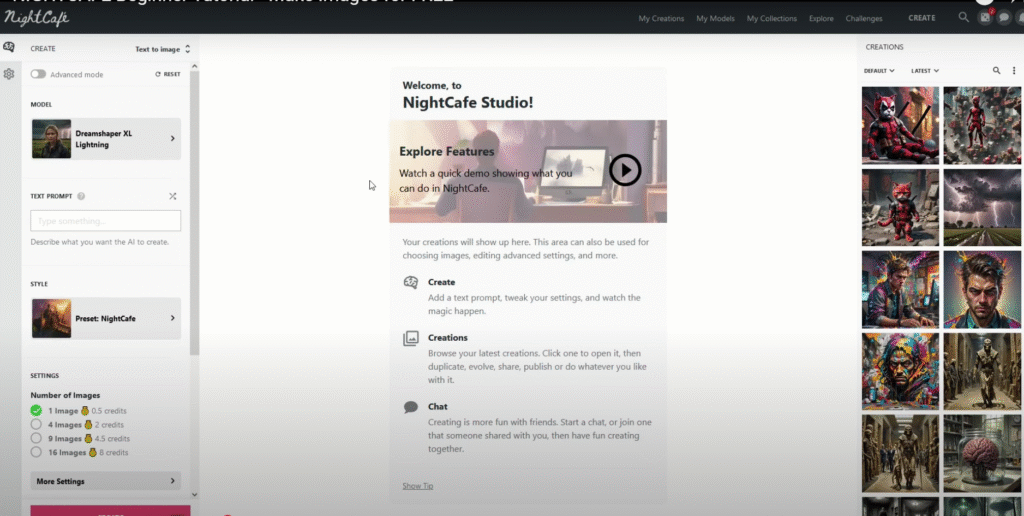Open the Challenges page

coord(864,18)
